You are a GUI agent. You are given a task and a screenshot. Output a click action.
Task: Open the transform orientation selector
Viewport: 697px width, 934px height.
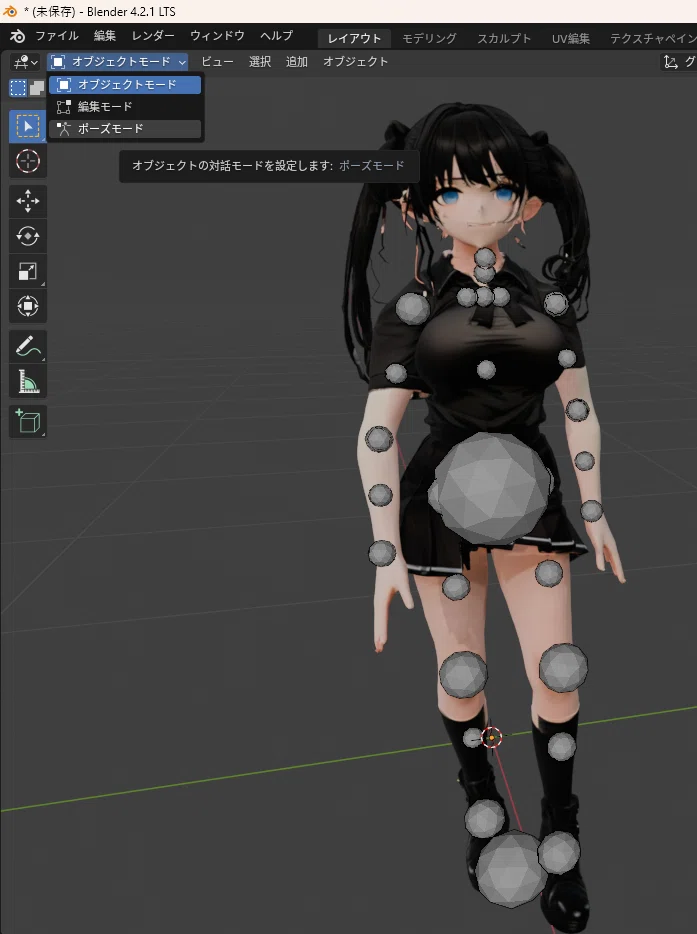[679, 61]
